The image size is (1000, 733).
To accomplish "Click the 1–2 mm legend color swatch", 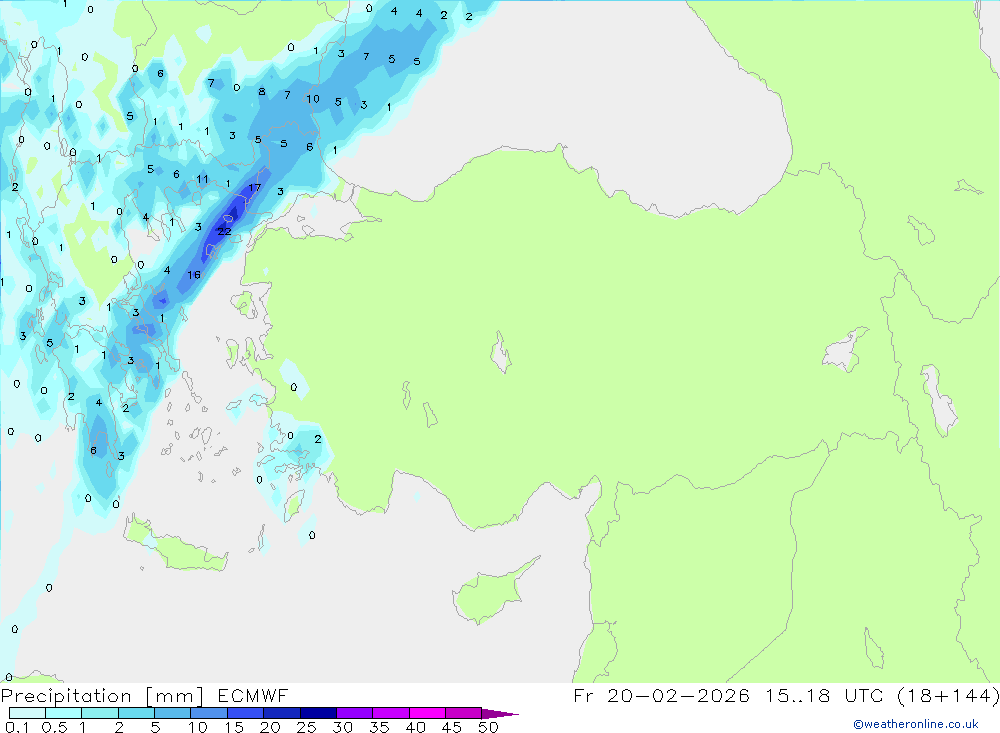I will [100, 713].
